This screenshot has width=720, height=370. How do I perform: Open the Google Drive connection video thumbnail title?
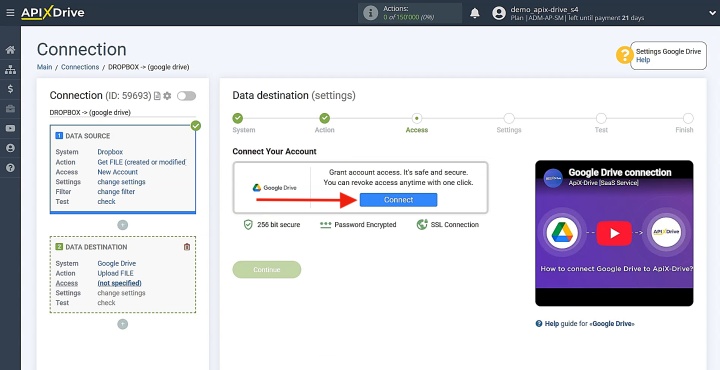tap(620, 173)
